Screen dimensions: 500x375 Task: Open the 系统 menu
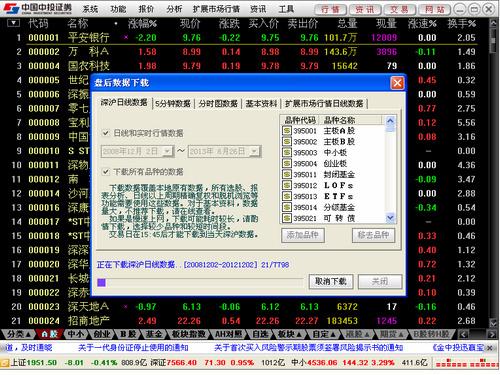(90, 9)
